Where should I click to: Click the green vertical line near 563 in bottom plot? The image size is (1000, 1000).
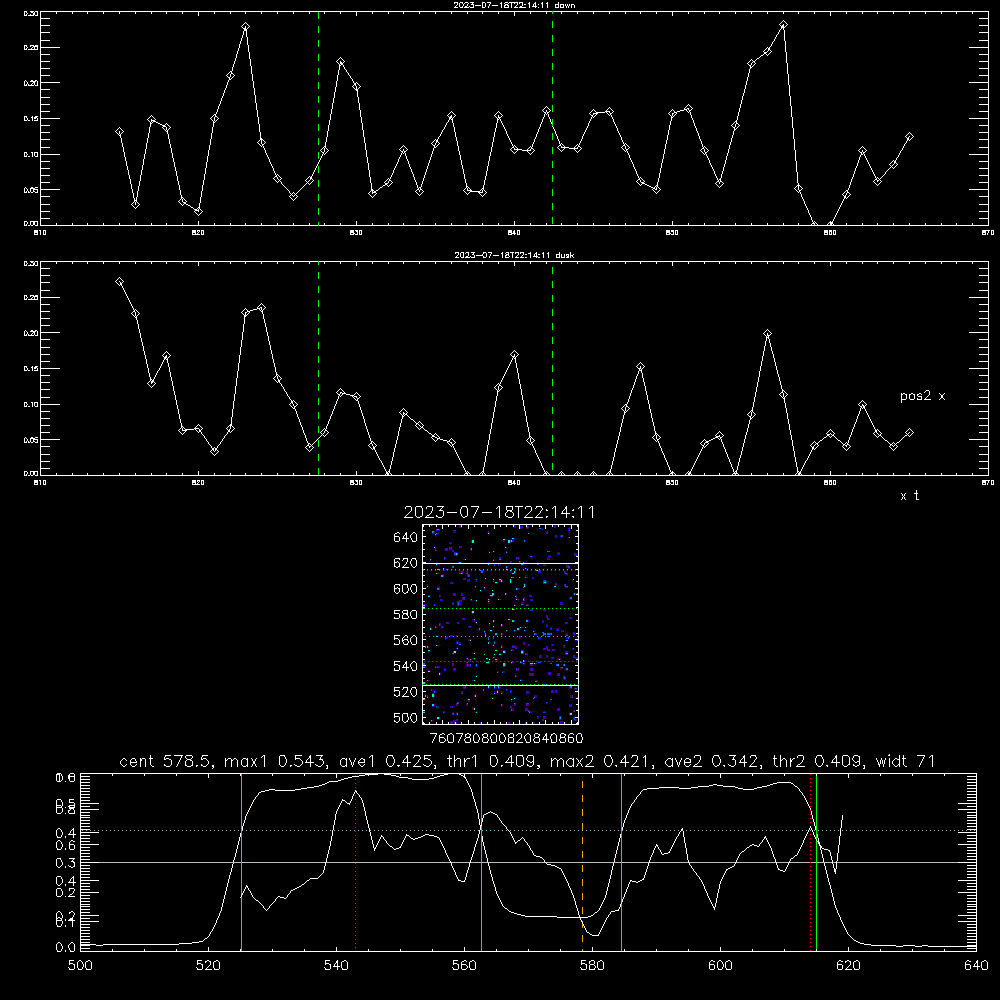[x=482, y=861]
